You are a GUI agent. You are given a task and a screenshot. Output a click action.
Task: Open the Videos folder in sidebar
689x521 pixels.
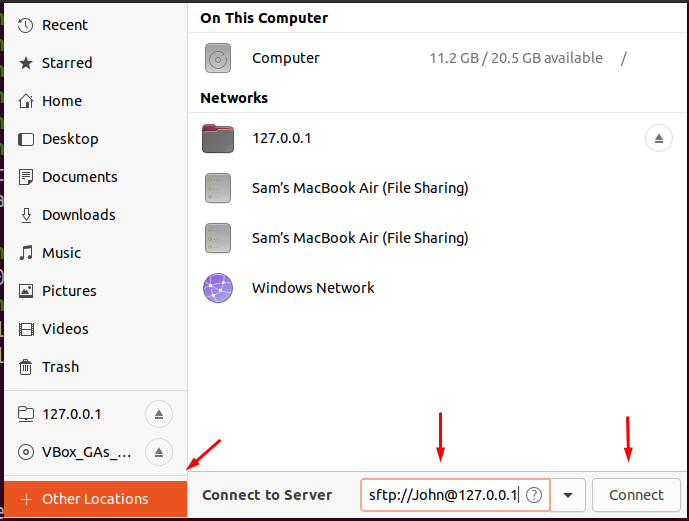tap(95, 329)
